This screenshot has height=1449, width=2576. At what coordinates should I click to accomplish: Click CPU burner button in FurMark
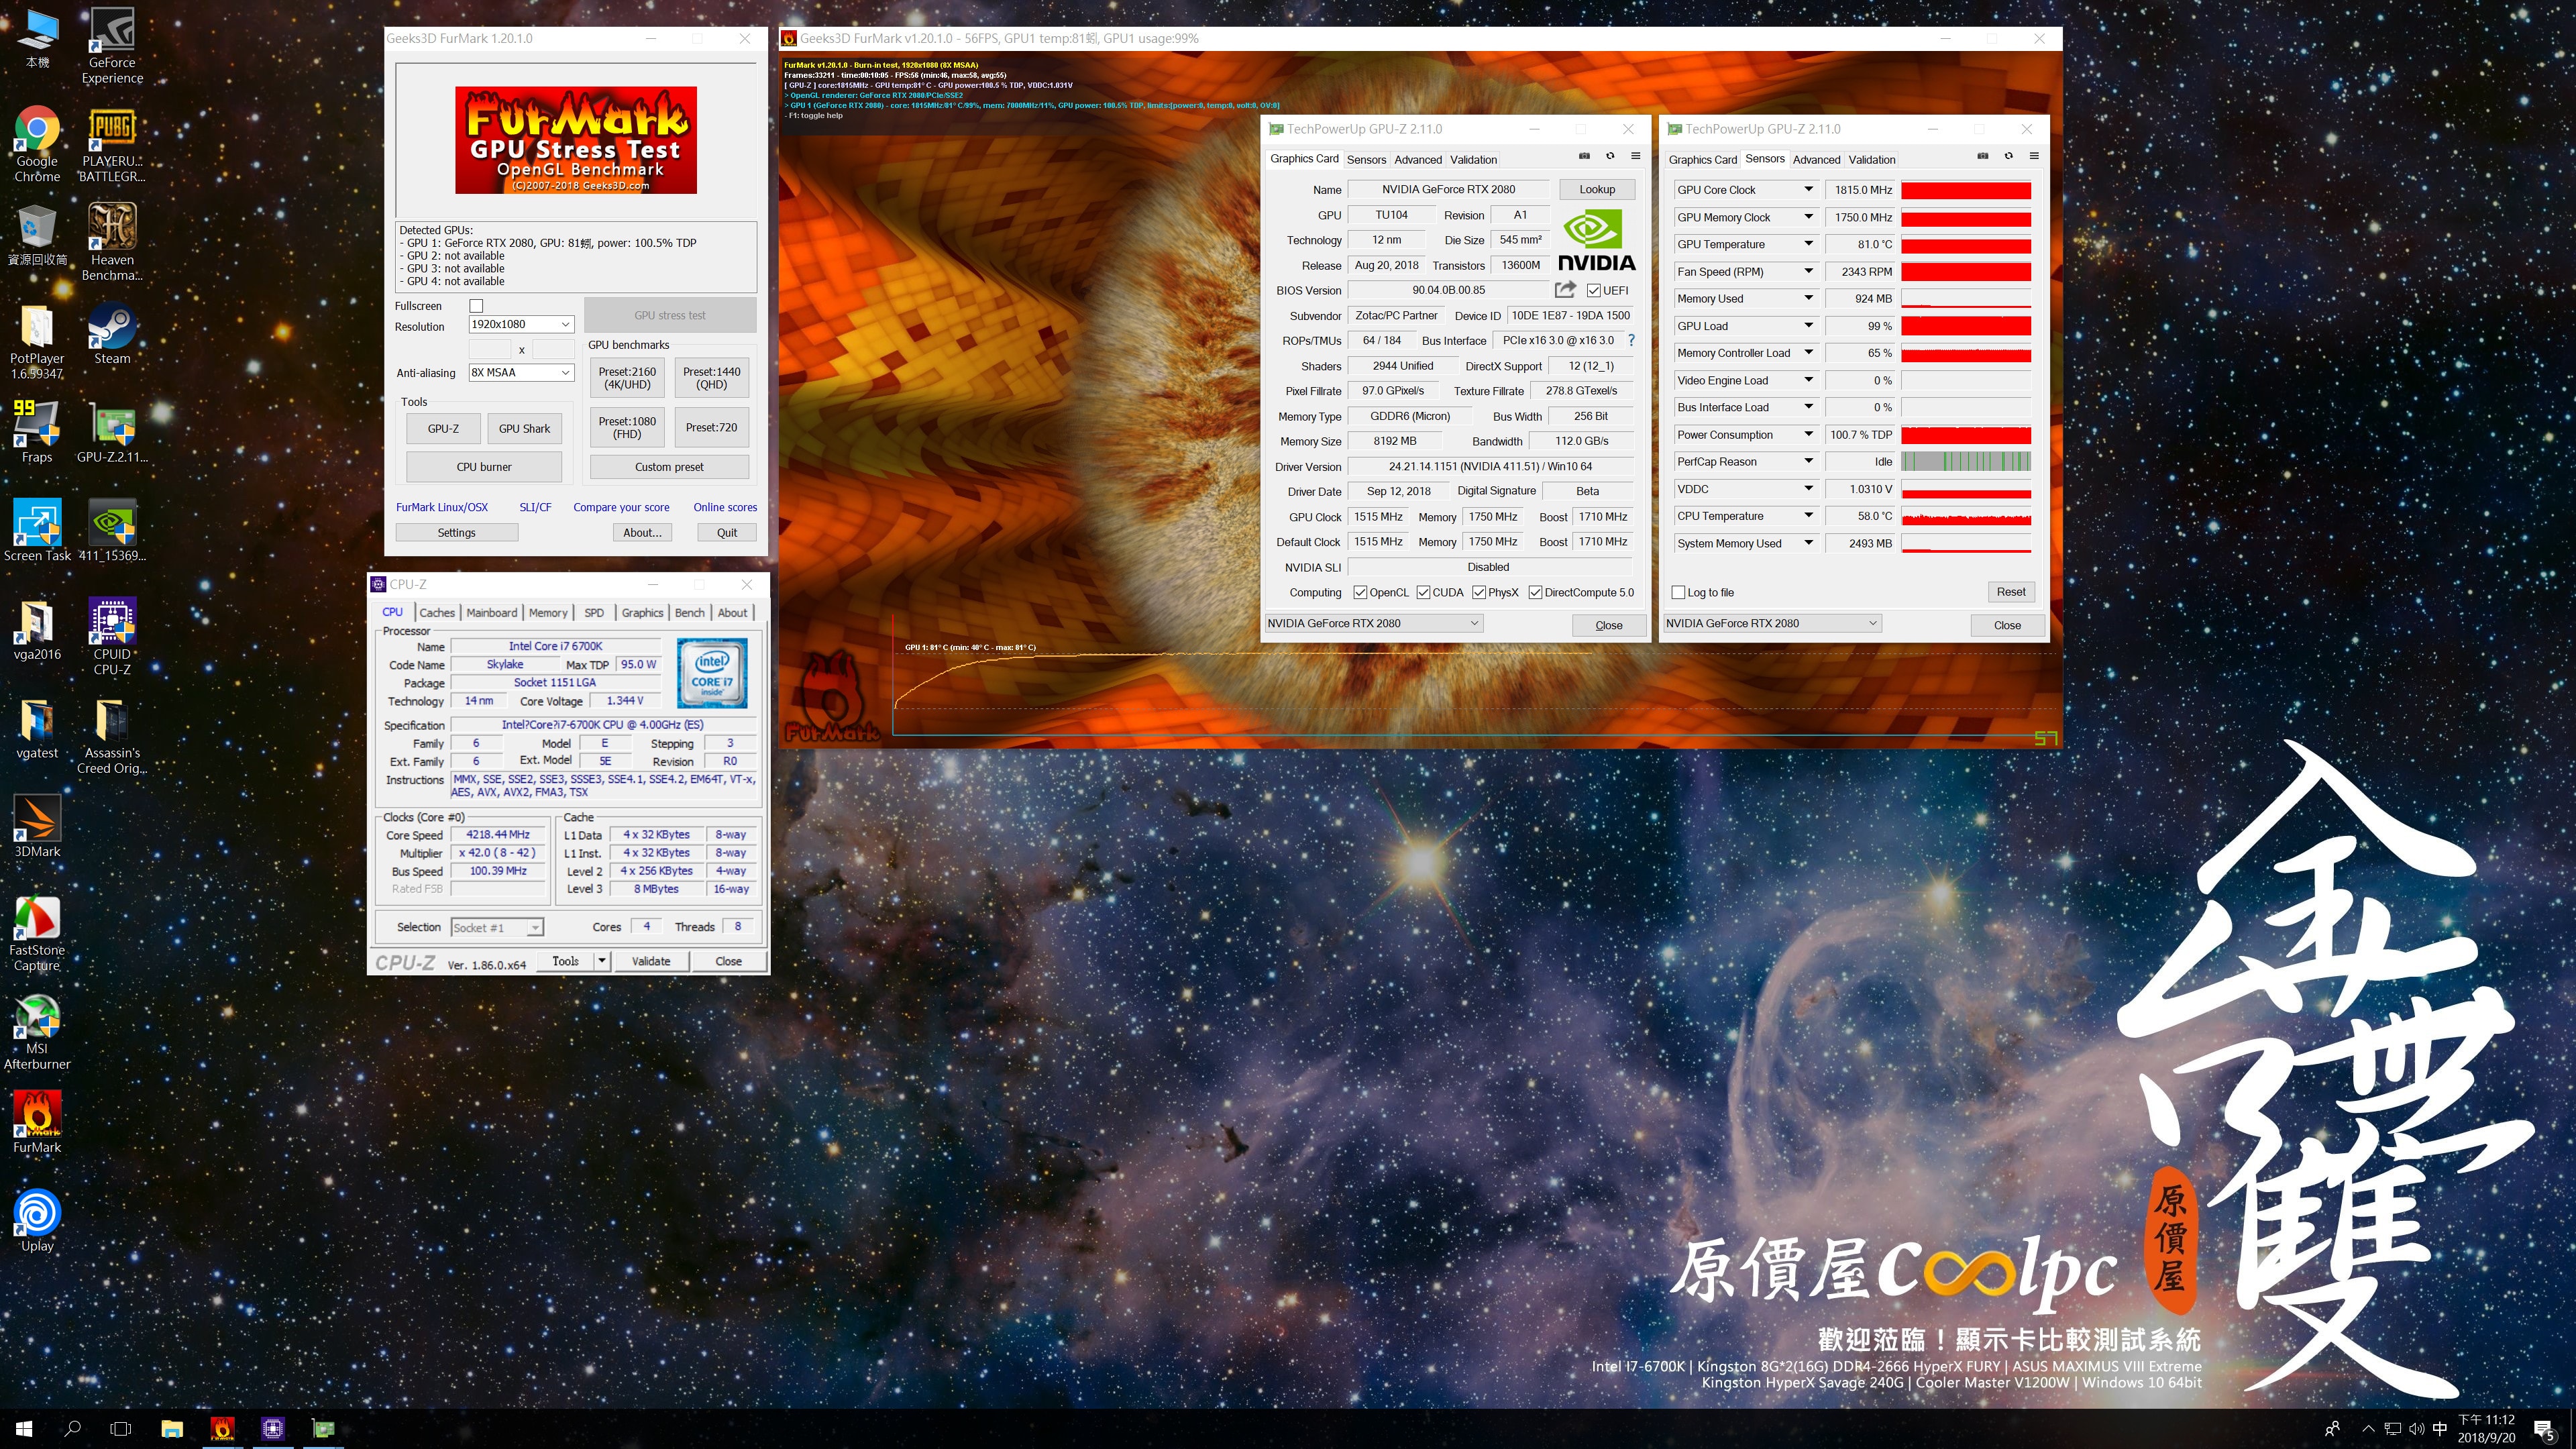(x=484, y=467)
